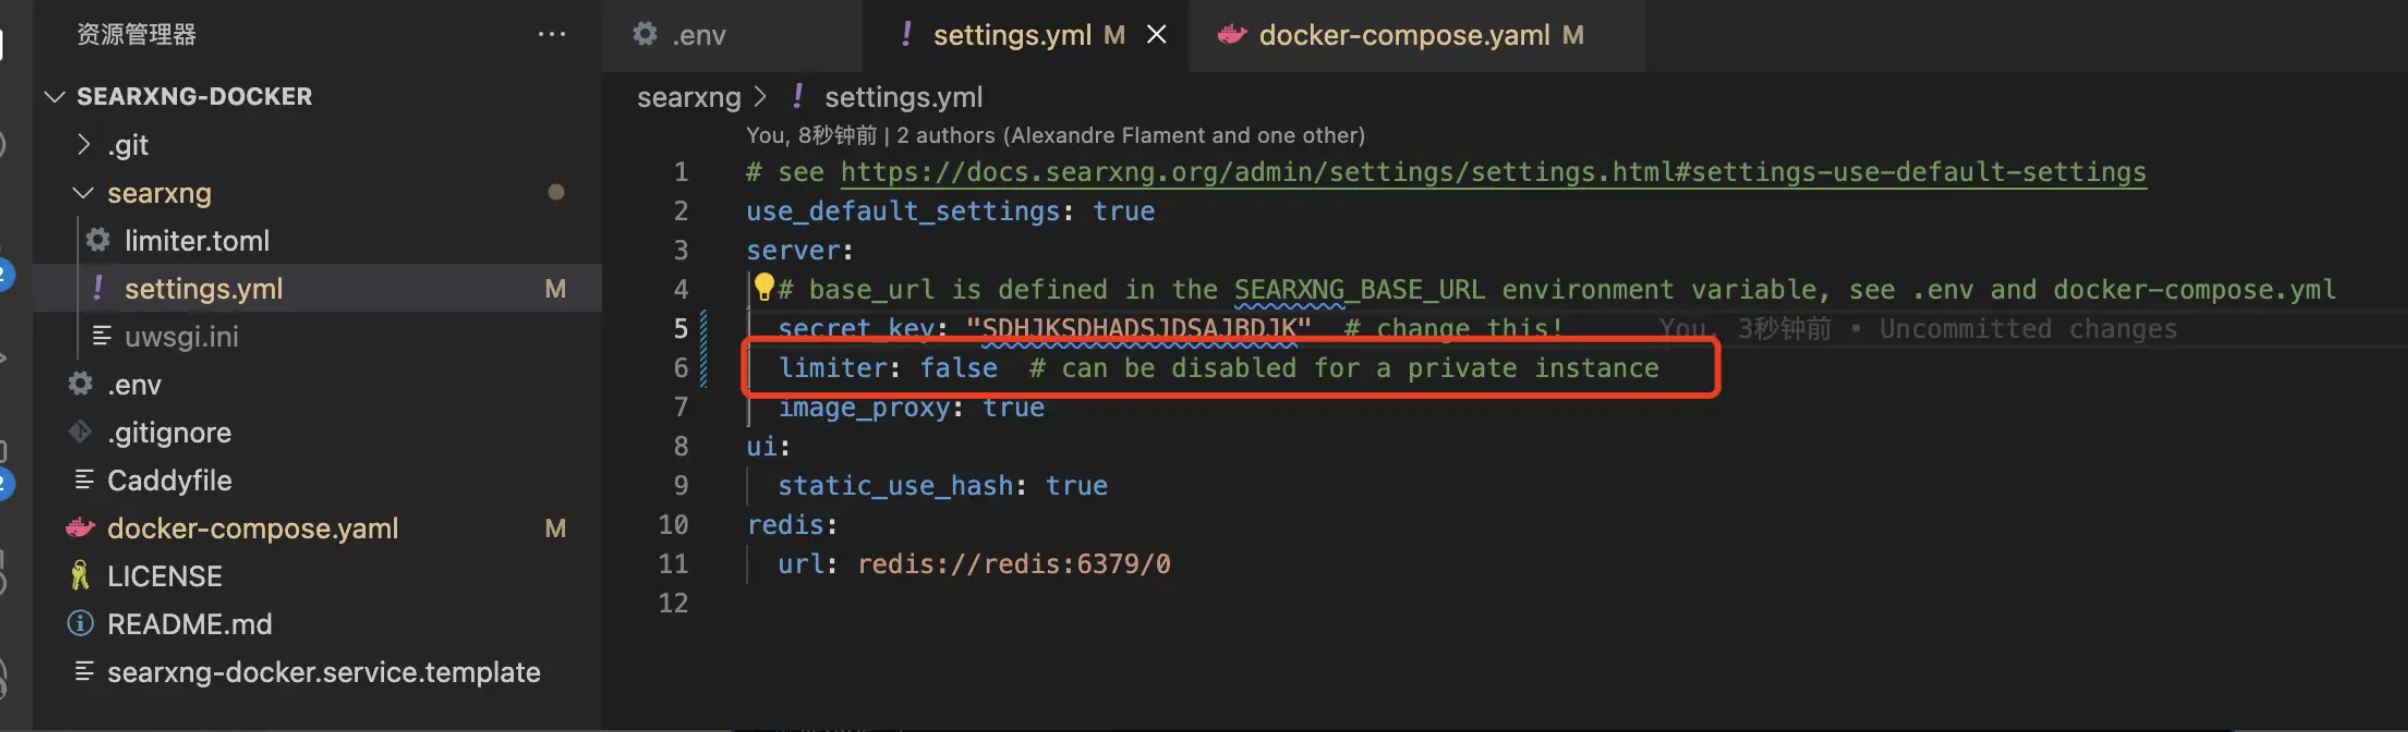Switch to the .env editor tab
The image size is (2408, 732).
coord(698,35)
